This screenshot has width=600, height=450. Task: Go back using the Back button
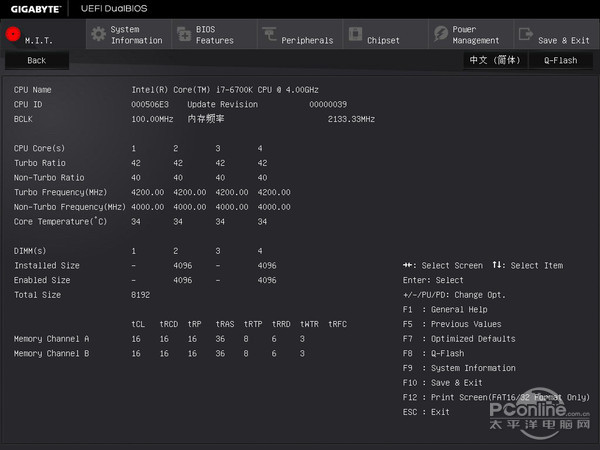[x=37, y=60]
